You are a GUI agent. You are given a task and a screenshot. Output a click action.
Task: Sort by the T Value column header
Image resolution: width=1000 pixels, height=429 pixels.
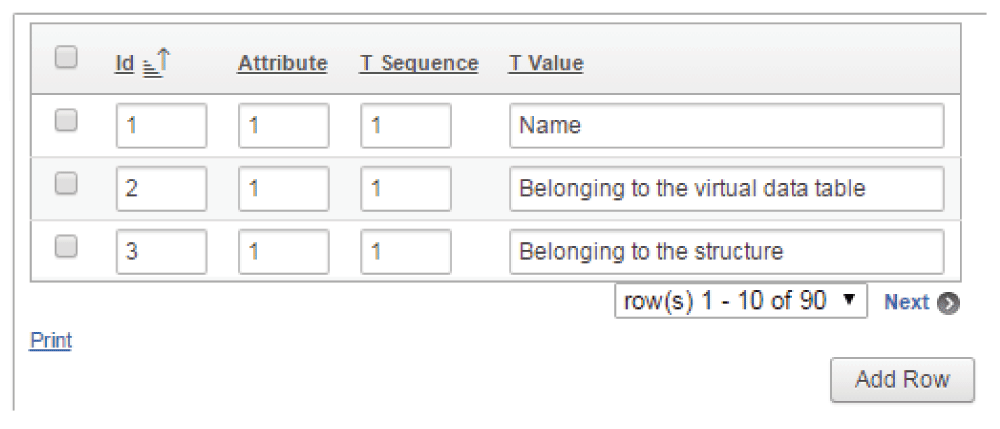tap(546, 63)
